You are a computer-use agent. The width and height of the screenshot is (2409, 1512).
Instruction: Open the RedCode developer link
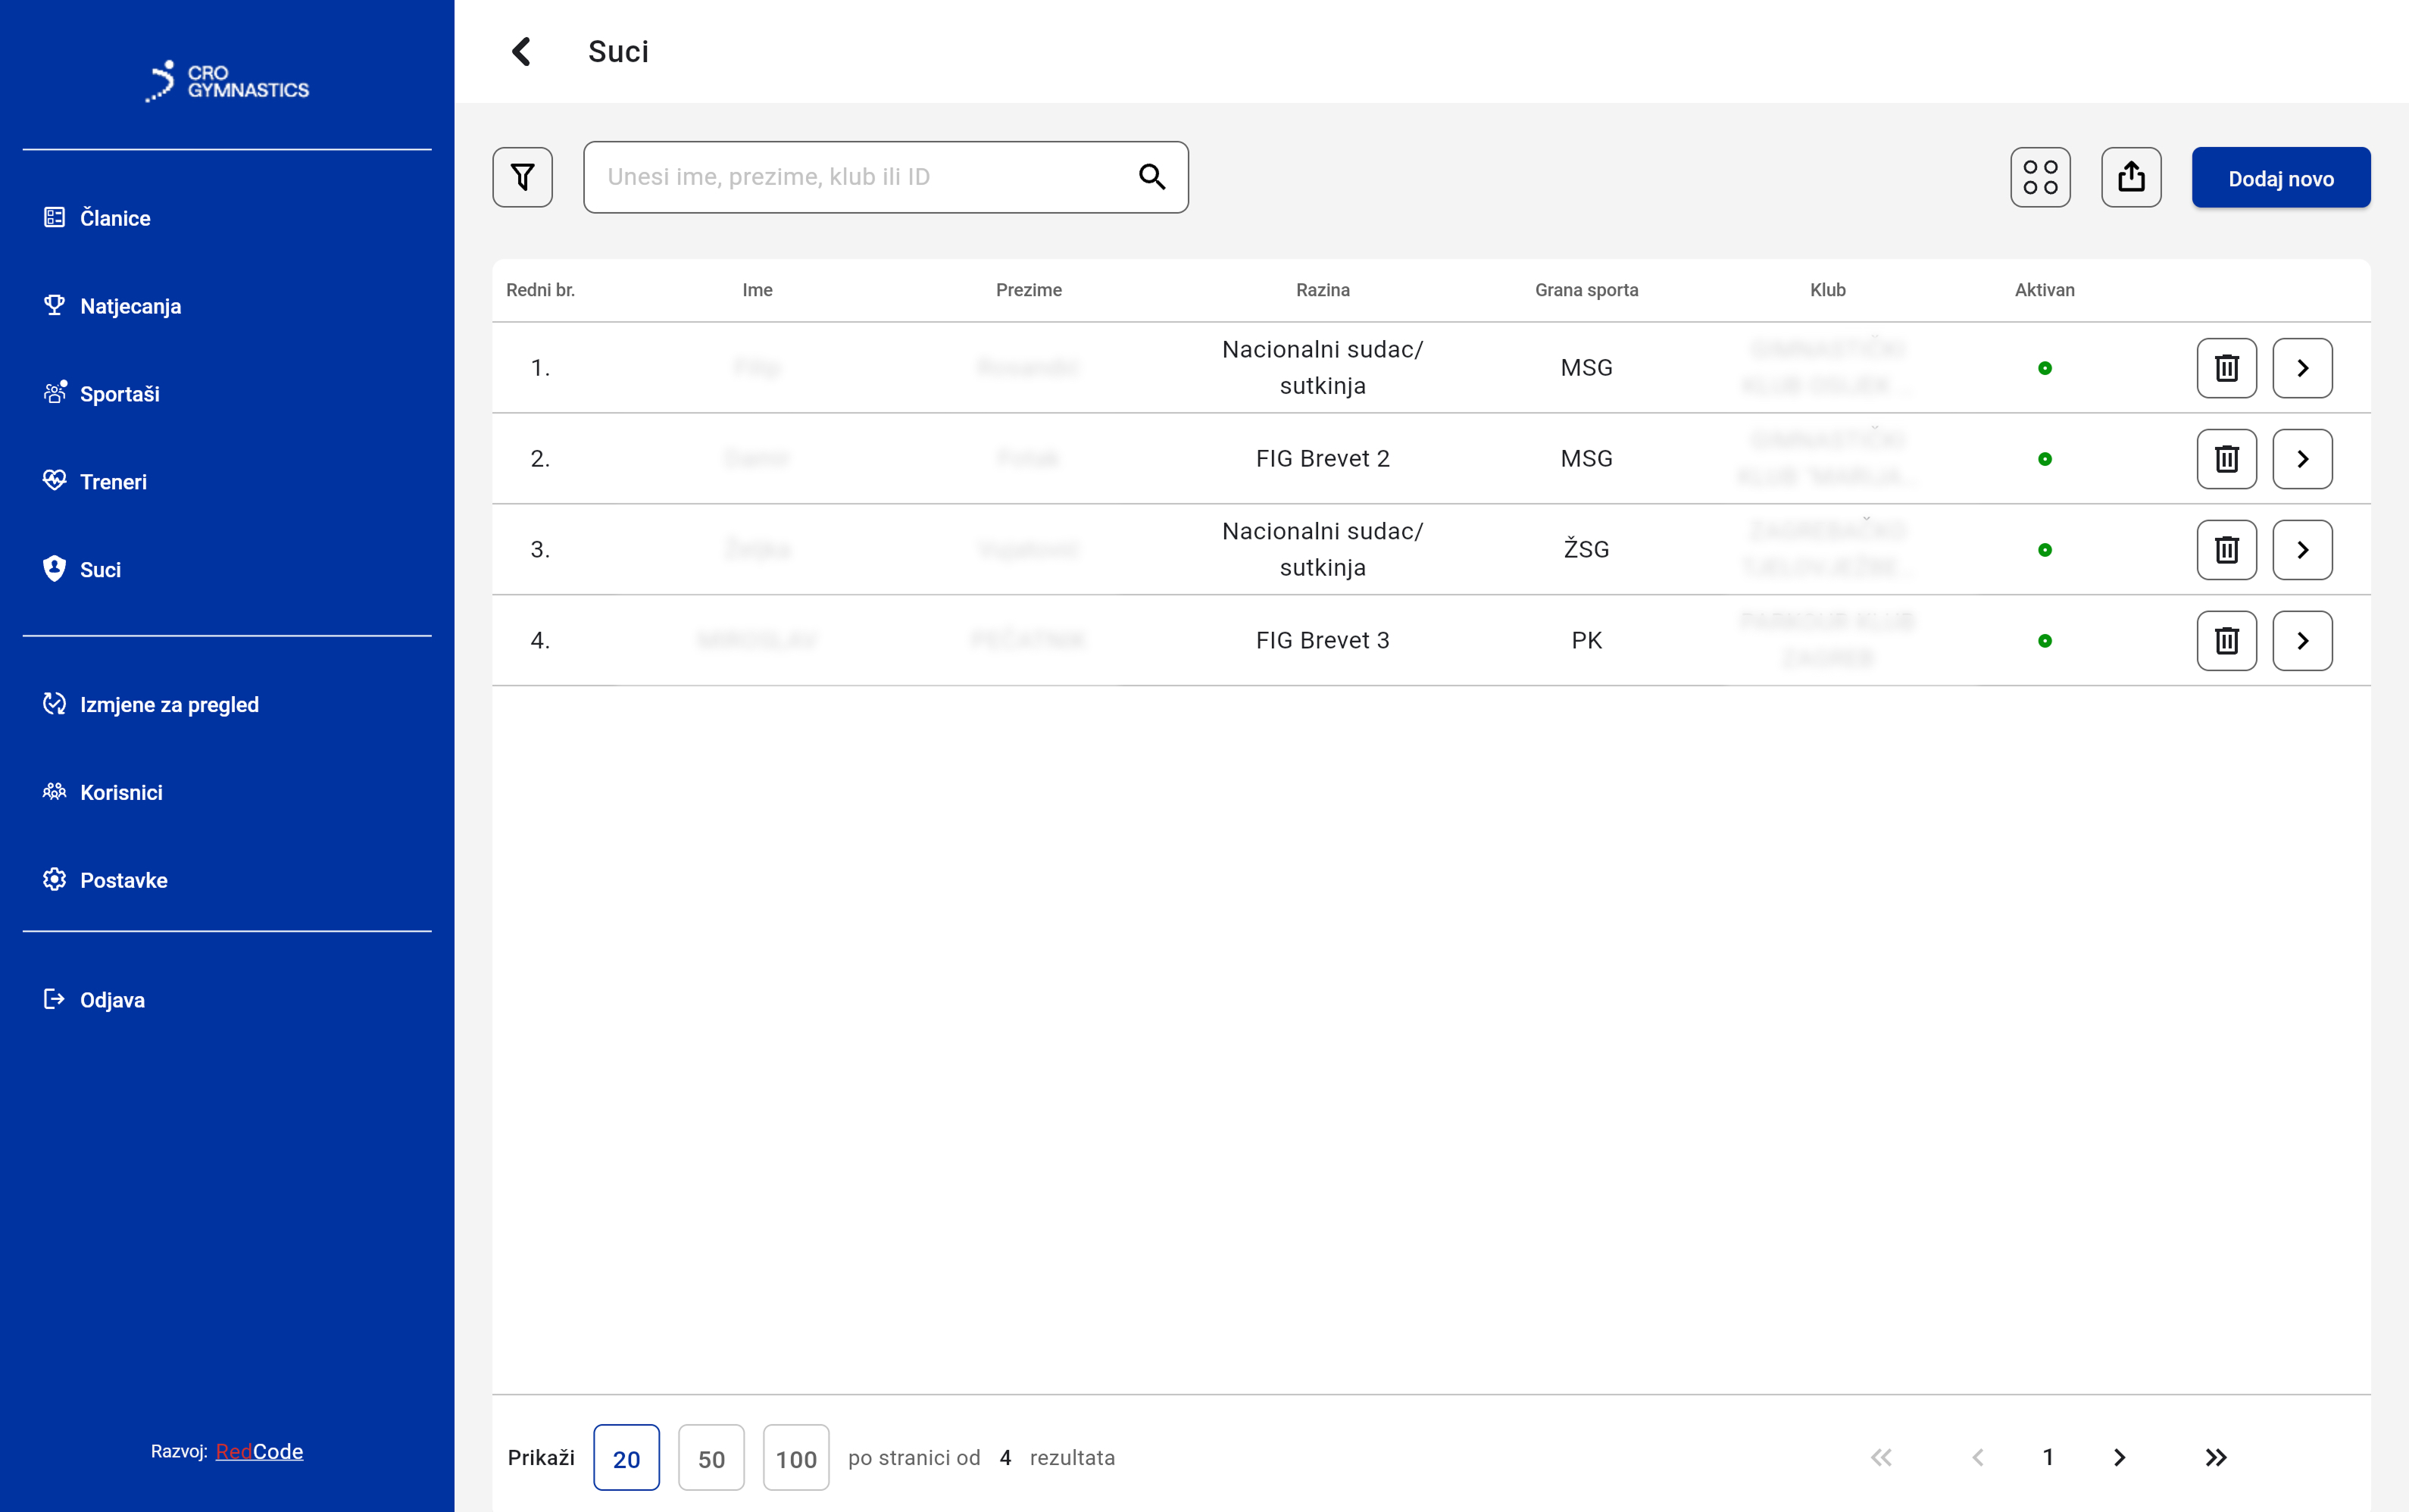(259, 1451)
